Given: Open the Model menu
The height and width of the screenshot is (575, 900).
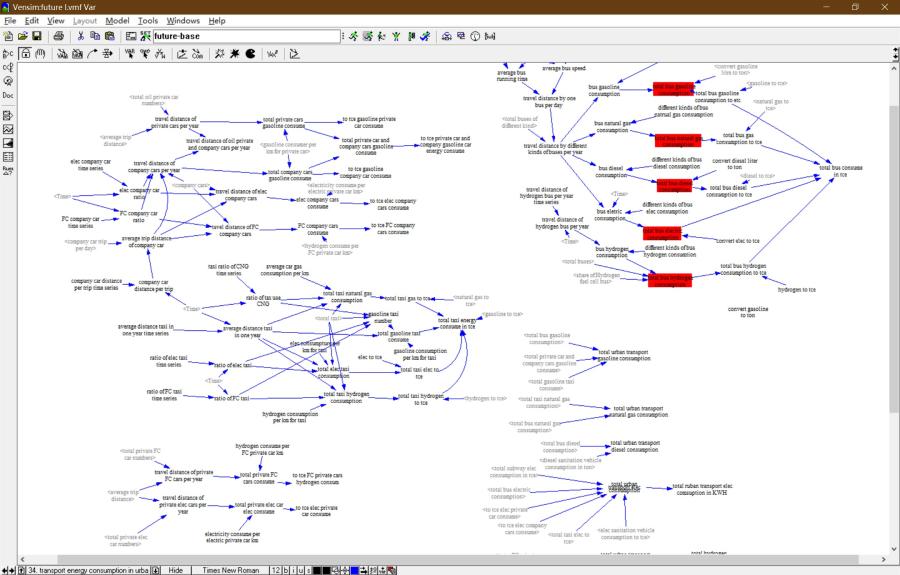Looking at the screenshot, I should click(x=117, y=20).
